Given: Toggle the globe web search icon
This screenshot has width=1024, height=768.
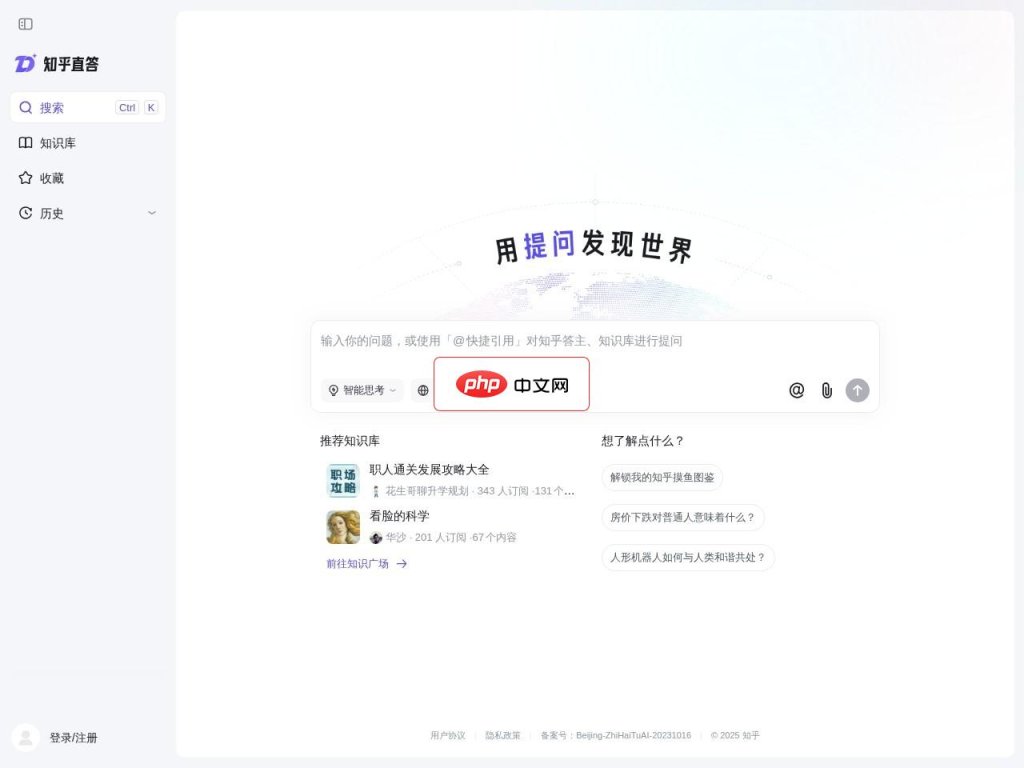Looking at the screenshot, I should click(x=423, y=391).
